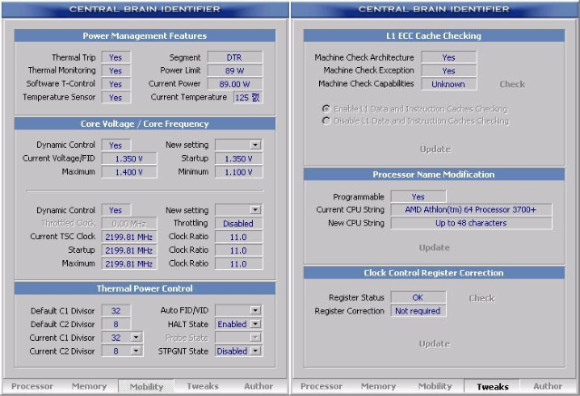This screenshot has width=580, height=396.
Task: Click the Default C1 Divisor value 32
Action: 116,311
